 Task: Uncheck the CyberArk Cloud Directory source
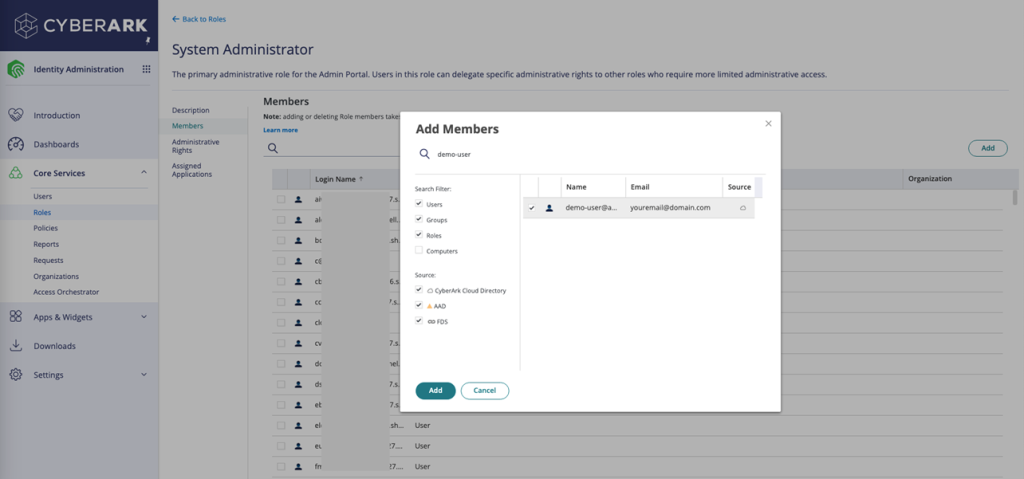click(x=419, y=289)
